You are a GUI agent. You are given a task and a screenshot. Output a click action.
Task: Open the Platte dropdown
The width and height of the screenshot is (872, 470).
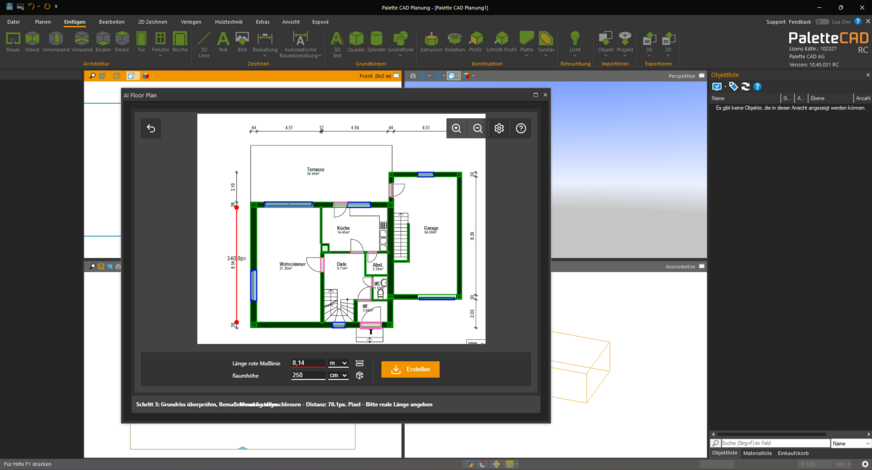click(526, 56)
